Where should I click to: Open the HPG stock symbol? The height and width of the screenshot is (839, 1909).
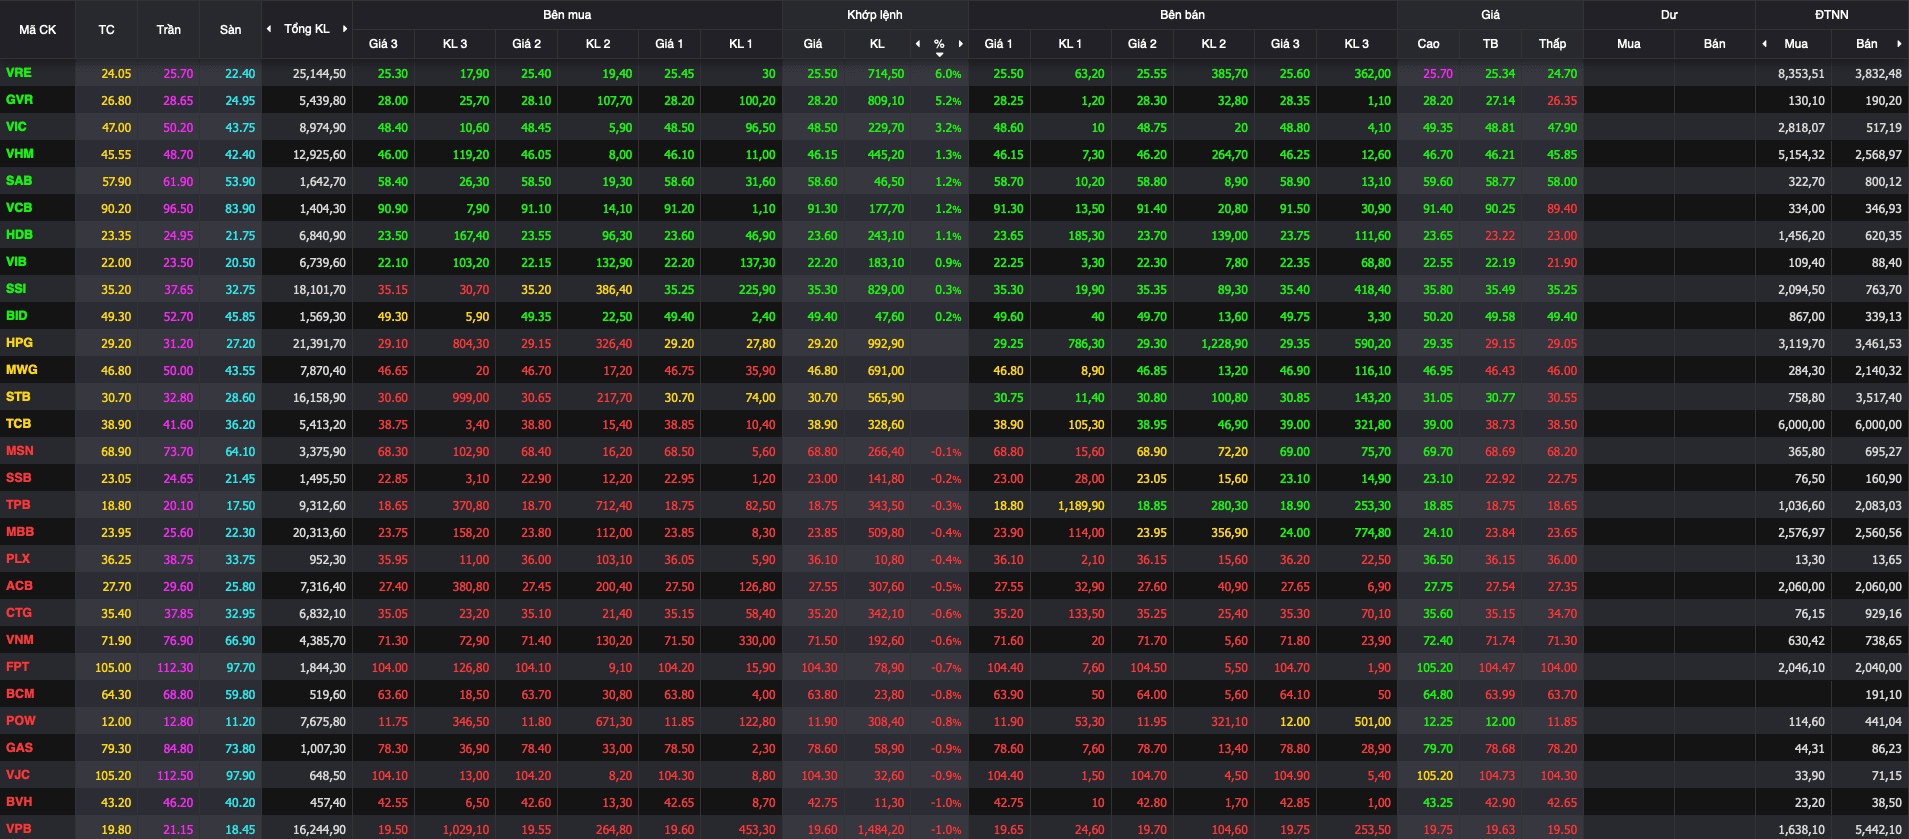(19, 343)
